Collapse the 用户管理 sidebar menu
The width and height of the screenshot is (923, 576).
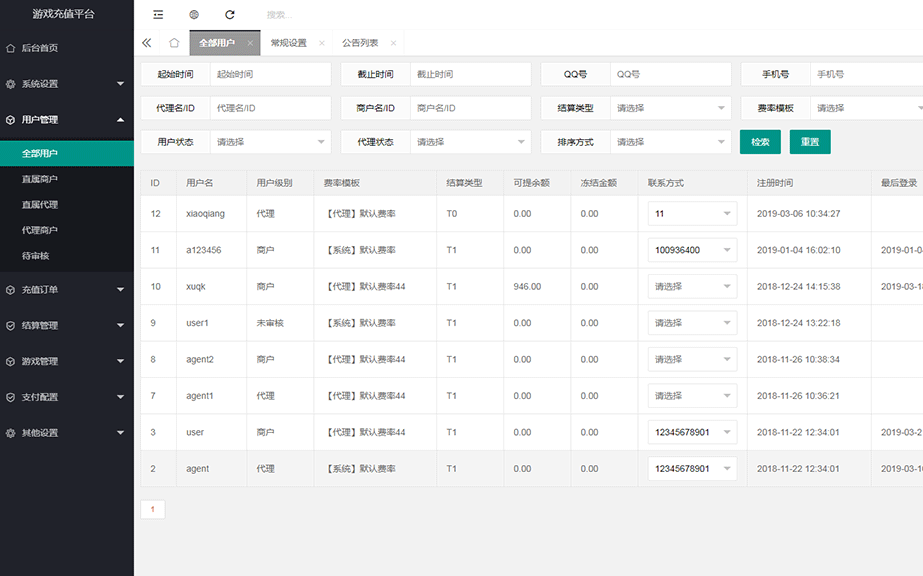pyautogui.click(x=66, y=120)
